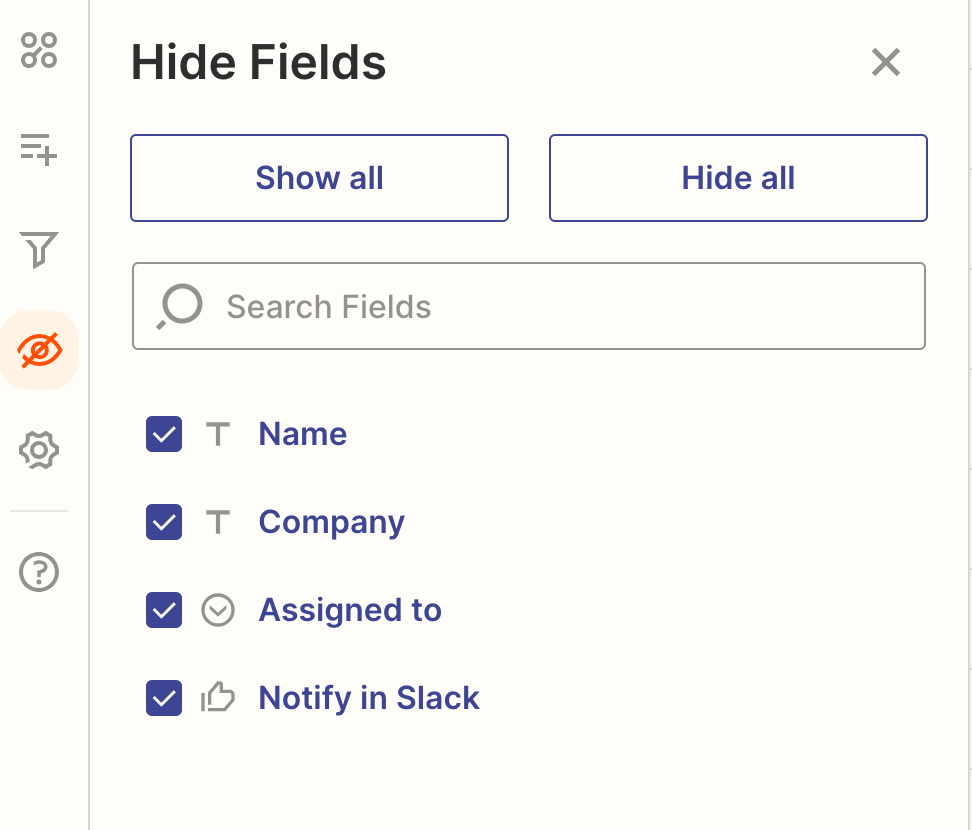
Task: Click the magnifier icon in search box
Action: point(179,306)
